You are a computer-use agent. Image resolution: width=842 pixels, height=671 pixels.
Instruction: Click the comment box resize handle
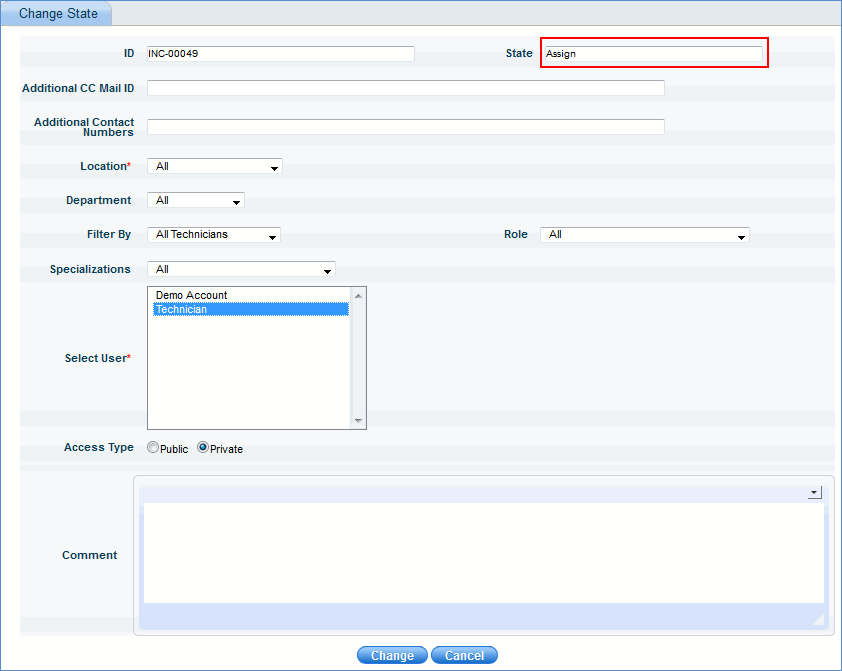click(817, 620)
